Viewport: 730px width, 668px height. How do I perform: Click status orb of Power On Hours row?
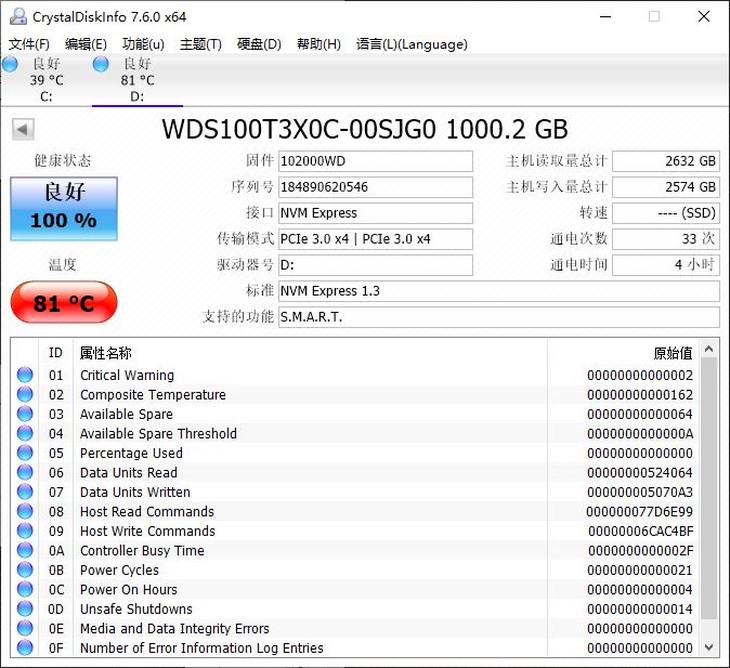tap(25, 589)
